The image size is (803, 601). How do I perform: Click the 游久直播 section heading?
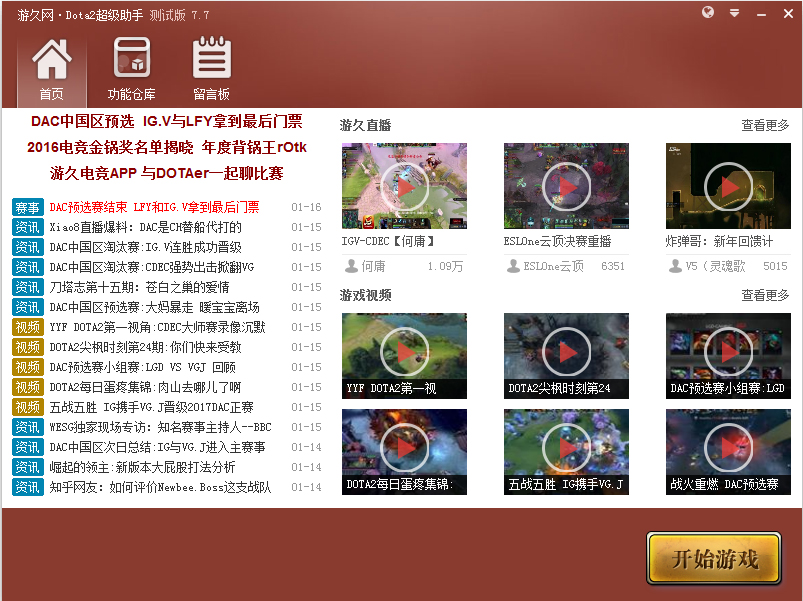click(x=365, y=125)
